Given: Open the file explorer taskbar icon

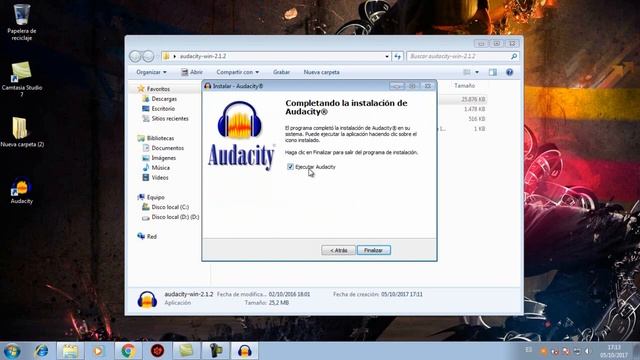Looking at the screenshot, I should pos(70,351).
